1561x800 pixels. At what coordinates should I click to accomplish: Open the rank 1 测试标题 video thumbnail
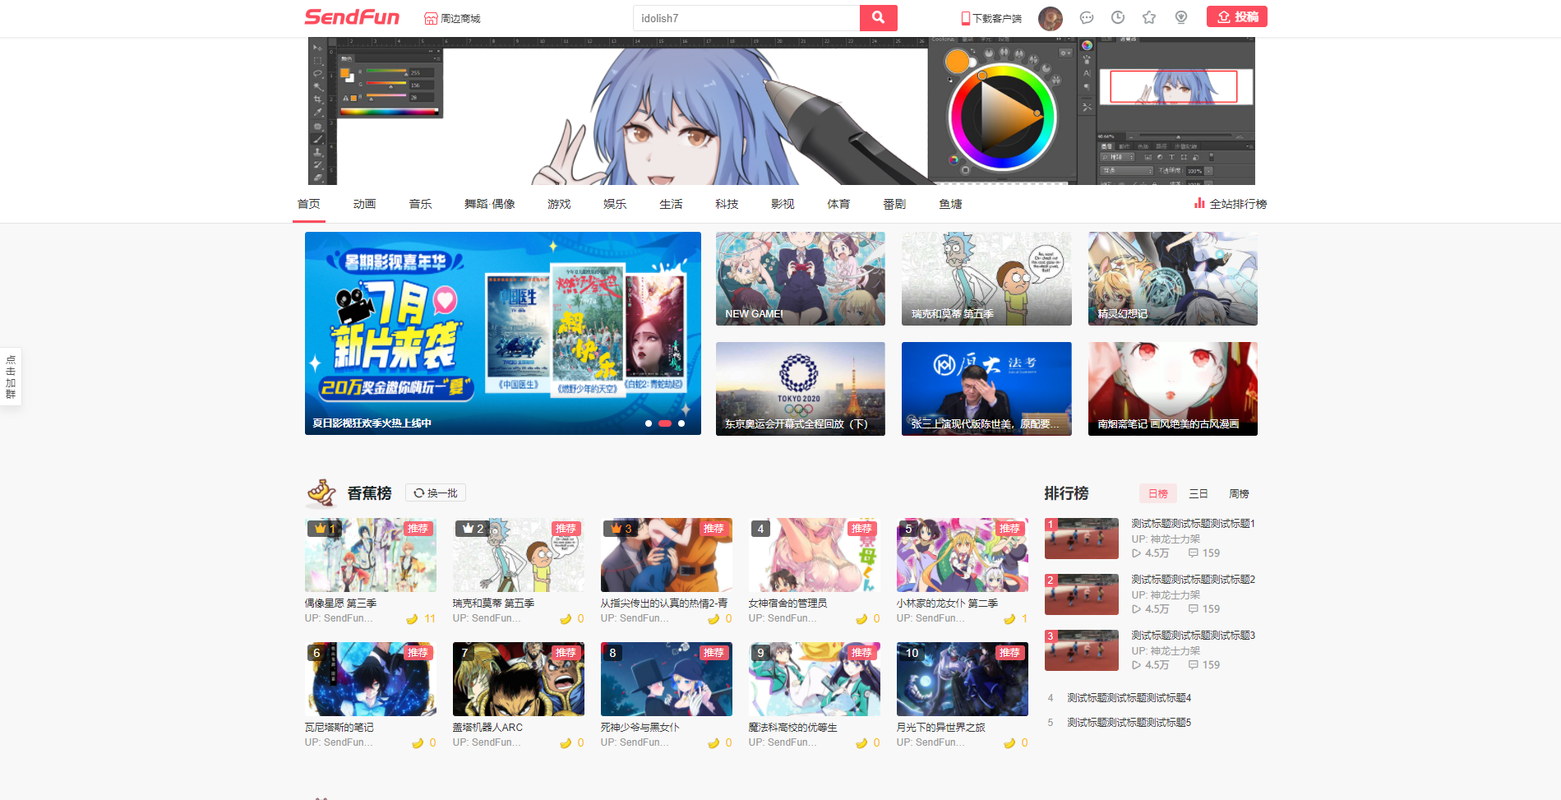tap(1082, 538)
